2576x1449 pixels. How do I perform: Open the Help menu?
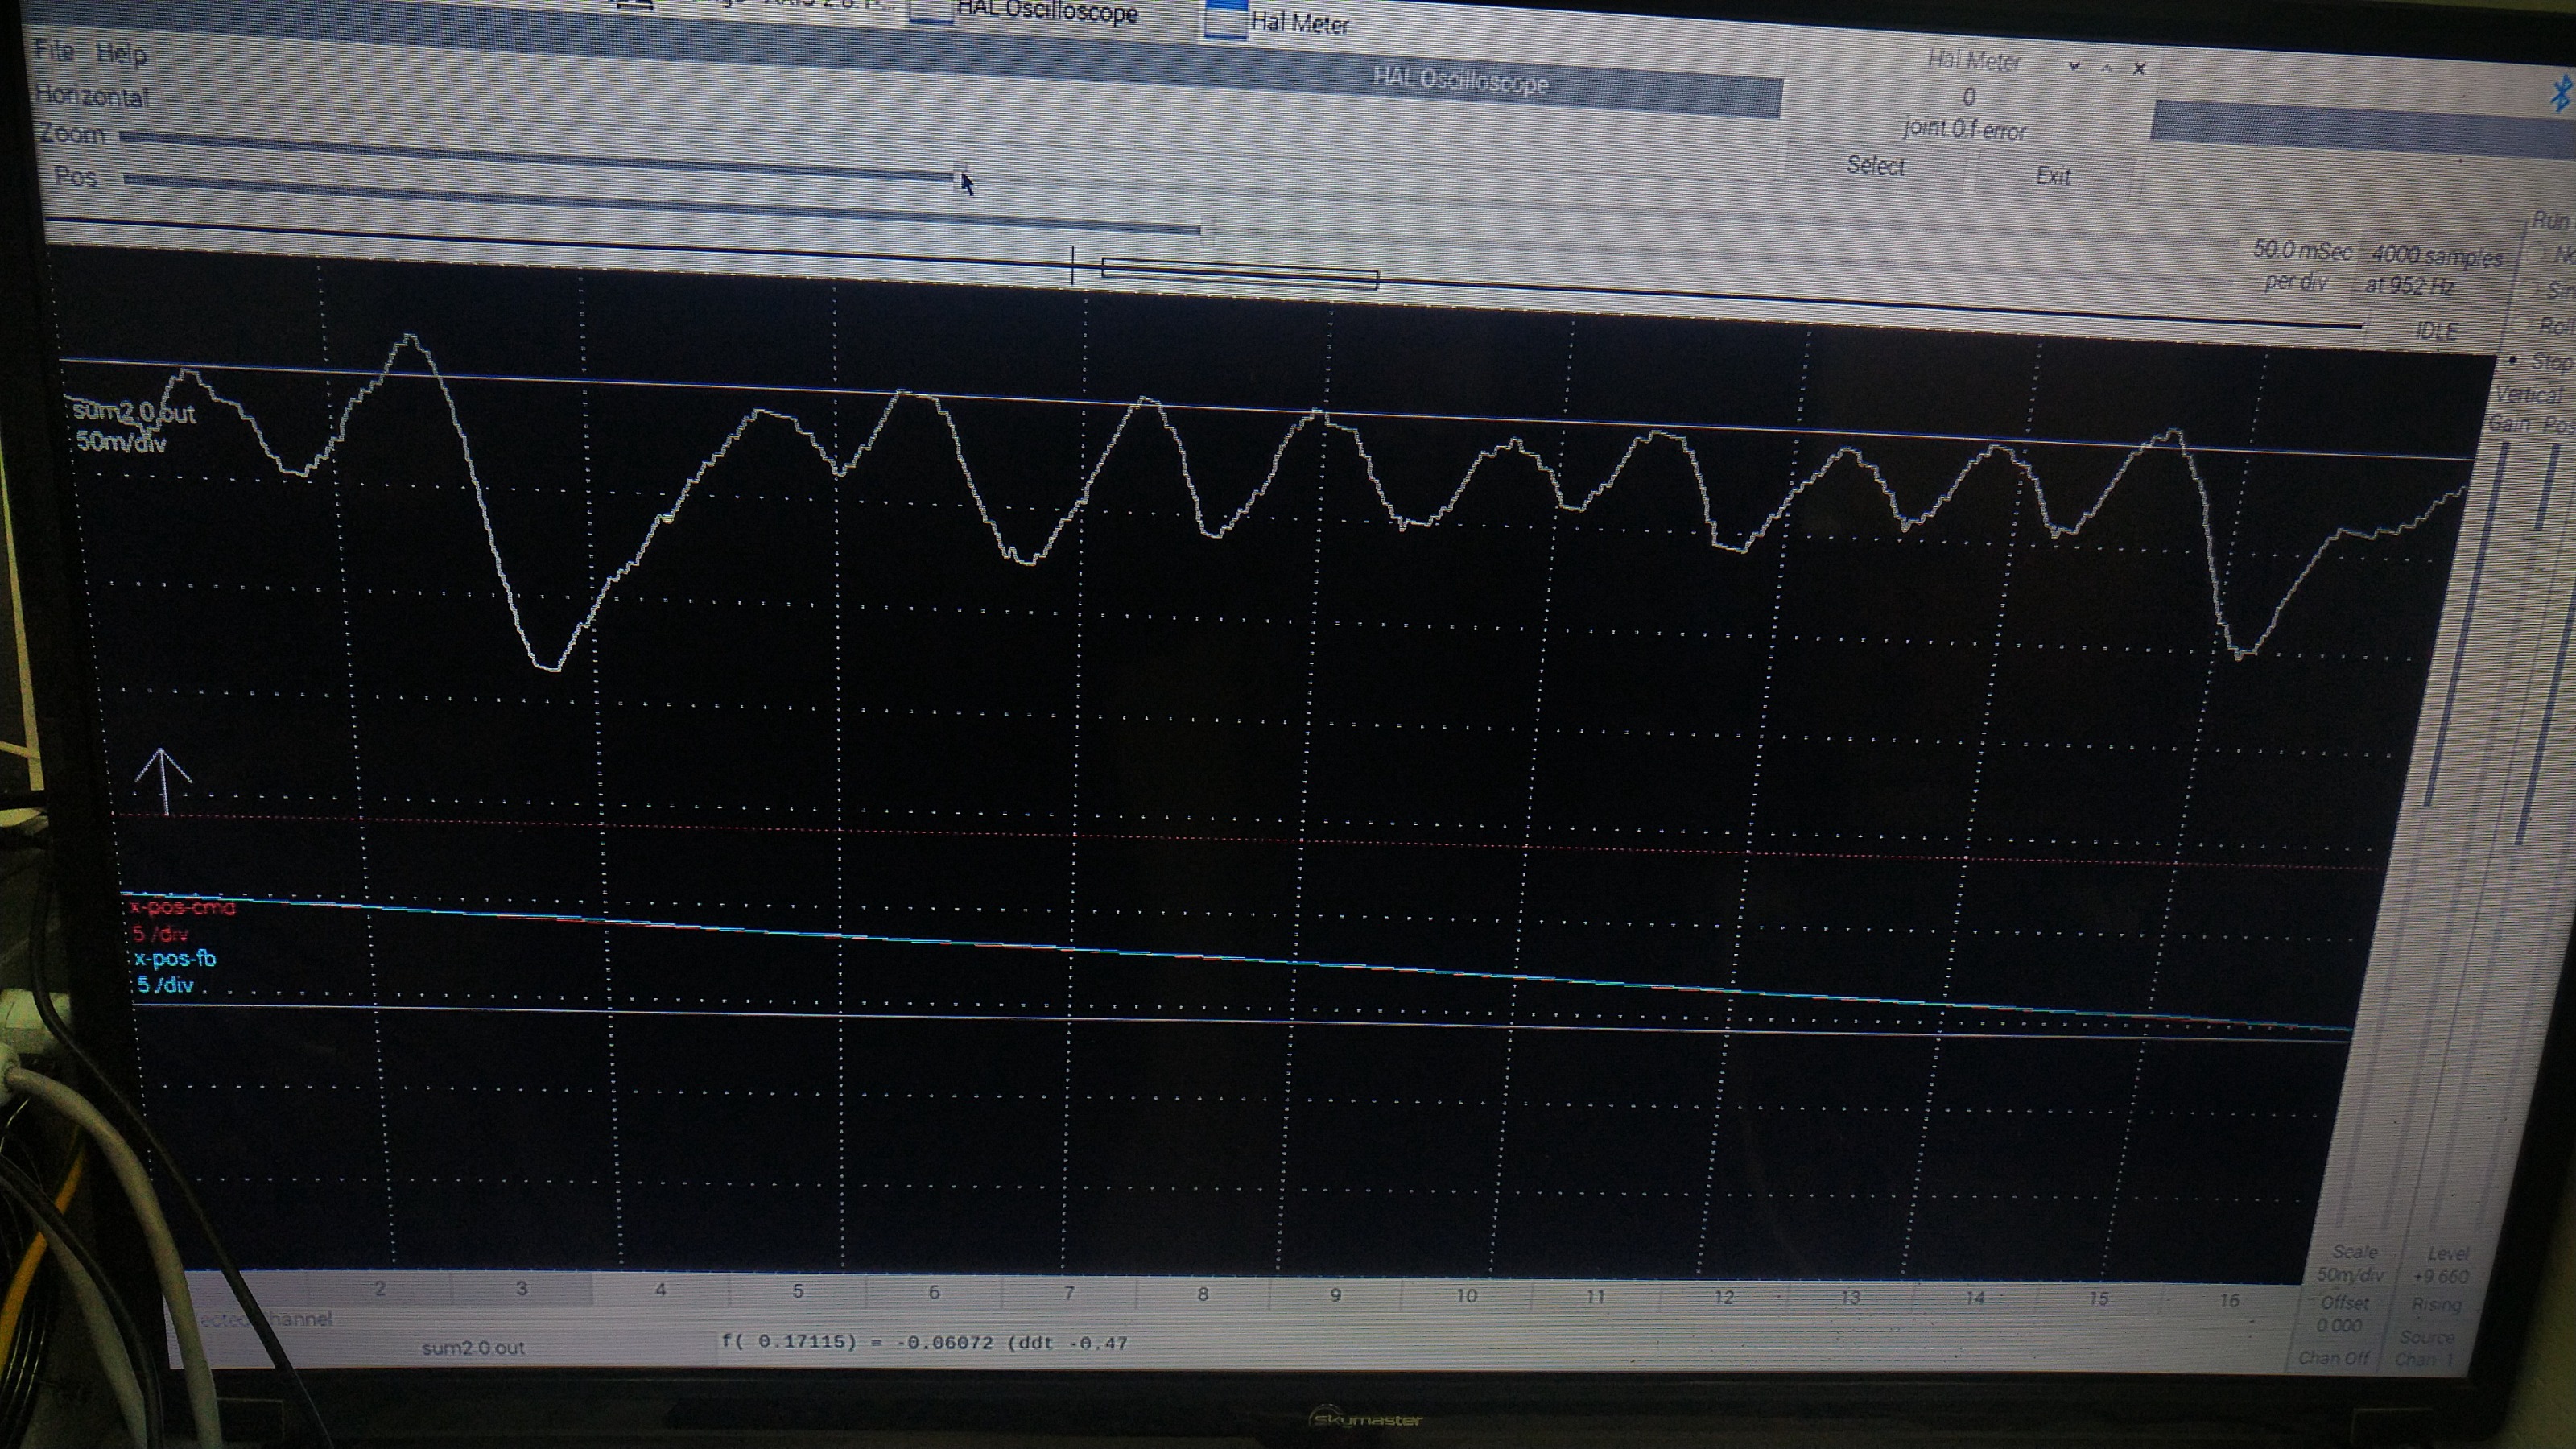coord(121,53)
